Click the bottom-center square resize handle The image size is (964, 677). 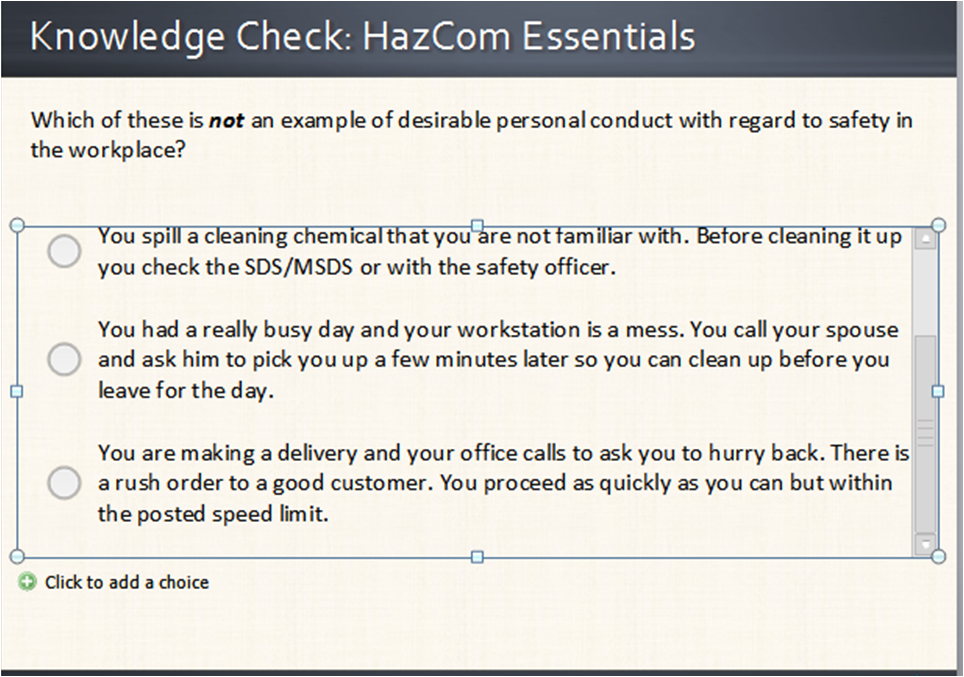(x=477, y=557)
